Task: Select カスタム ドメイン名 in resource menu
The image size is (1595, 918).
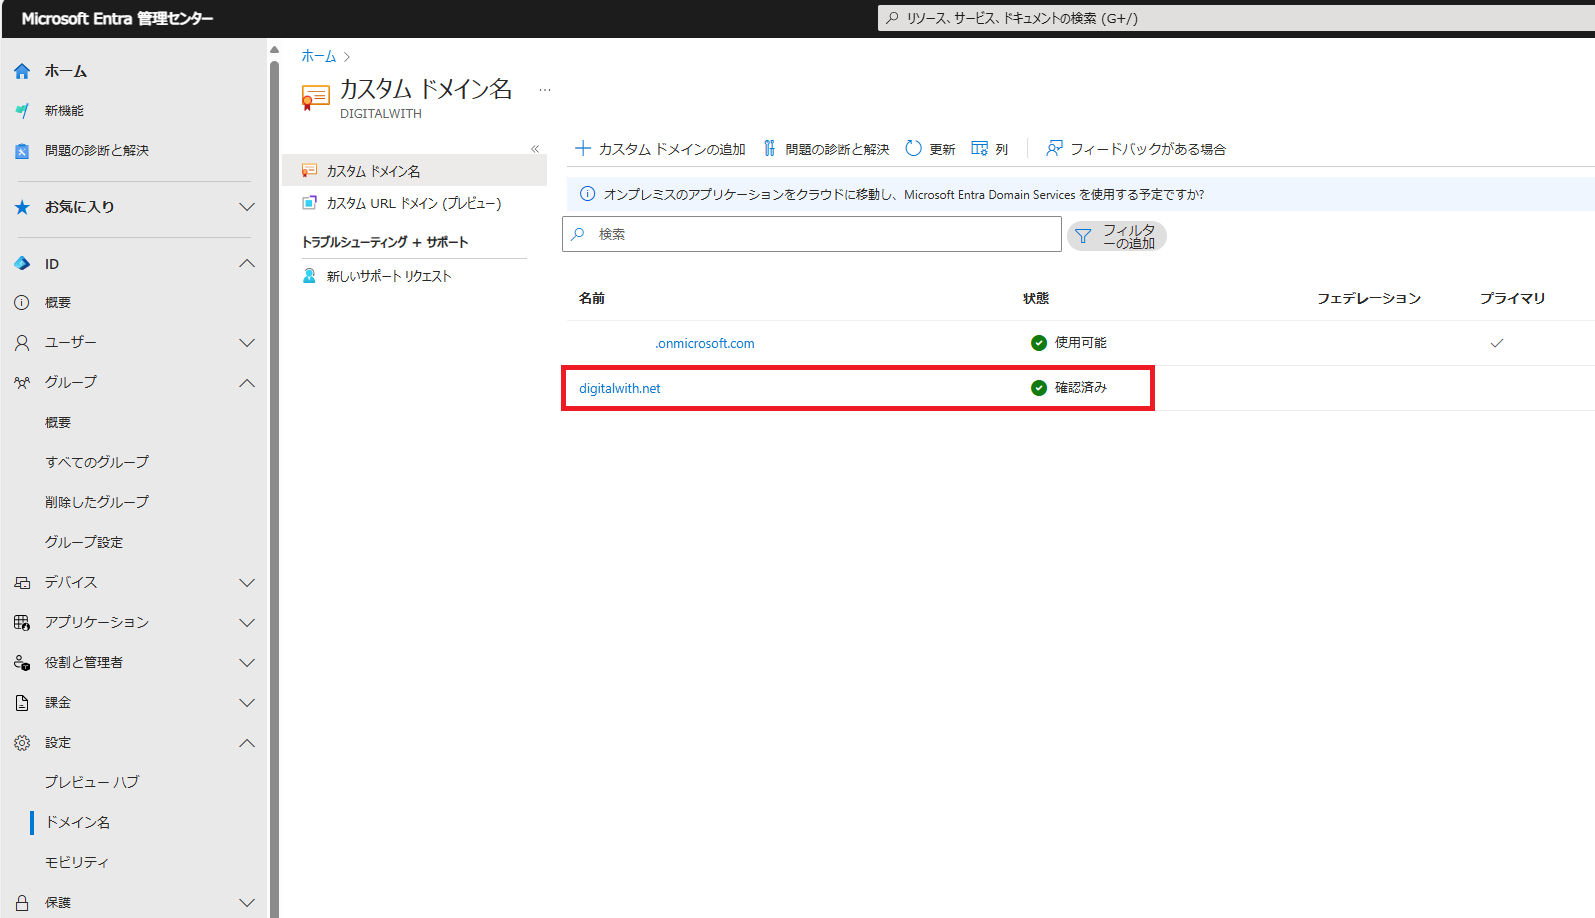Action: click(x=414, y=171)
